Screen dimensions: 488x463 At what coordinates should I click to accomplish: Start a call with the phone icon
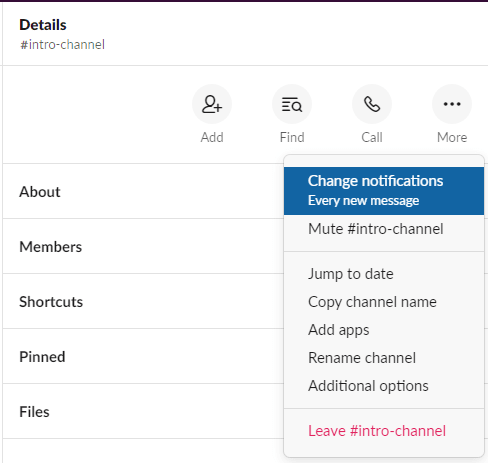point(372,104)
